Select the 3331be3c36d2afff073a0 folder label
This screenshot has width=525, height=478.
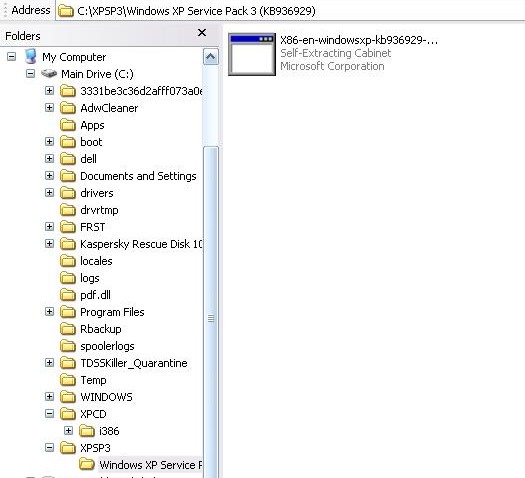click(141, 91)
